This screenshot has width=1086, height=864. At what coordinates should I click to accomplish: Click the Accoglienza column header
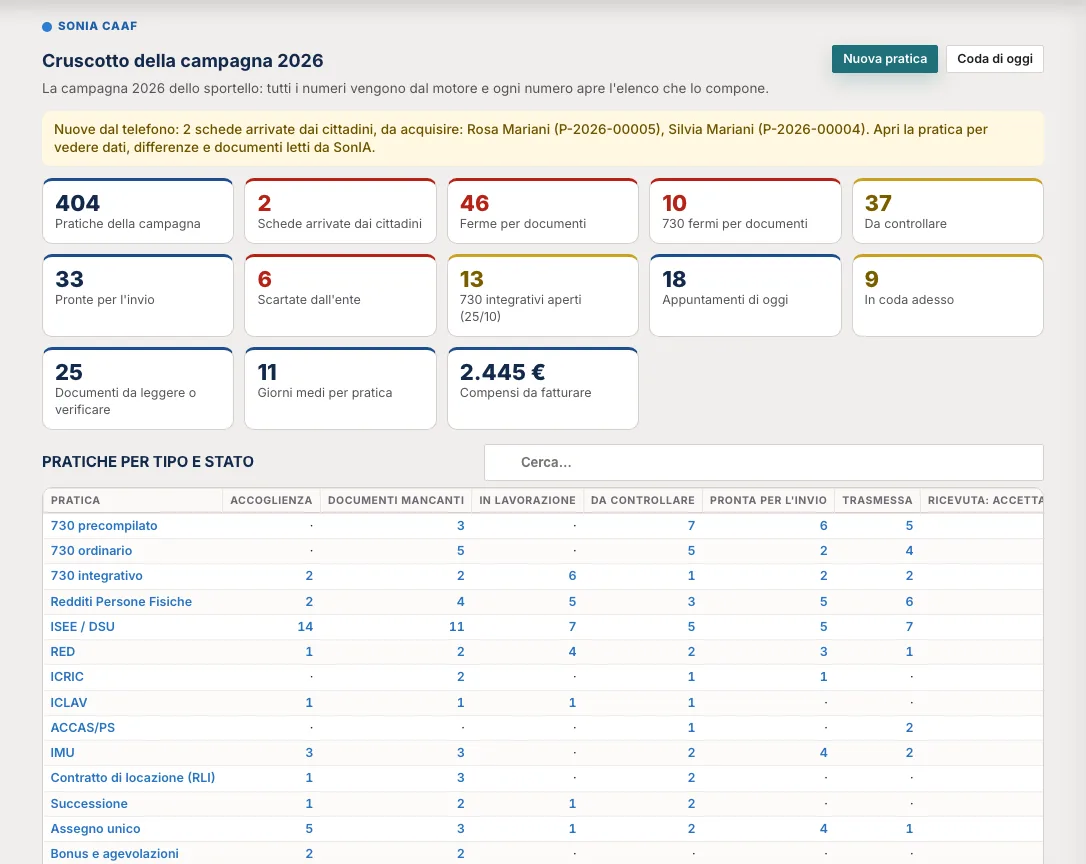tap(271, 500)
